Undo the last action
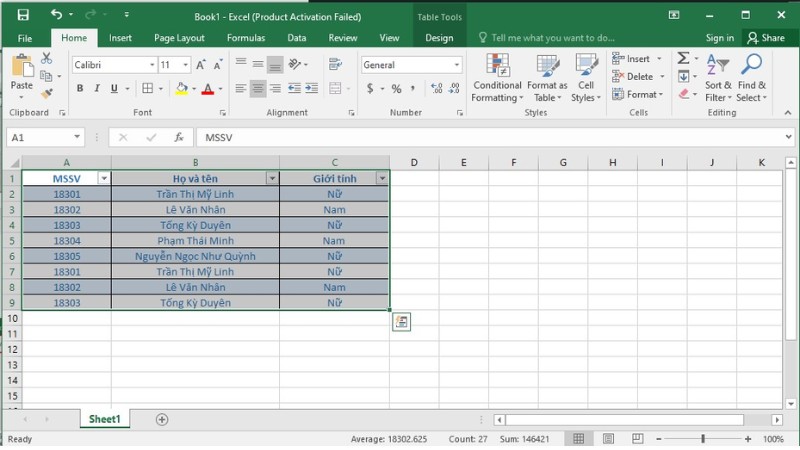Viewport: 800px width, 450px height. pos(56,15)
